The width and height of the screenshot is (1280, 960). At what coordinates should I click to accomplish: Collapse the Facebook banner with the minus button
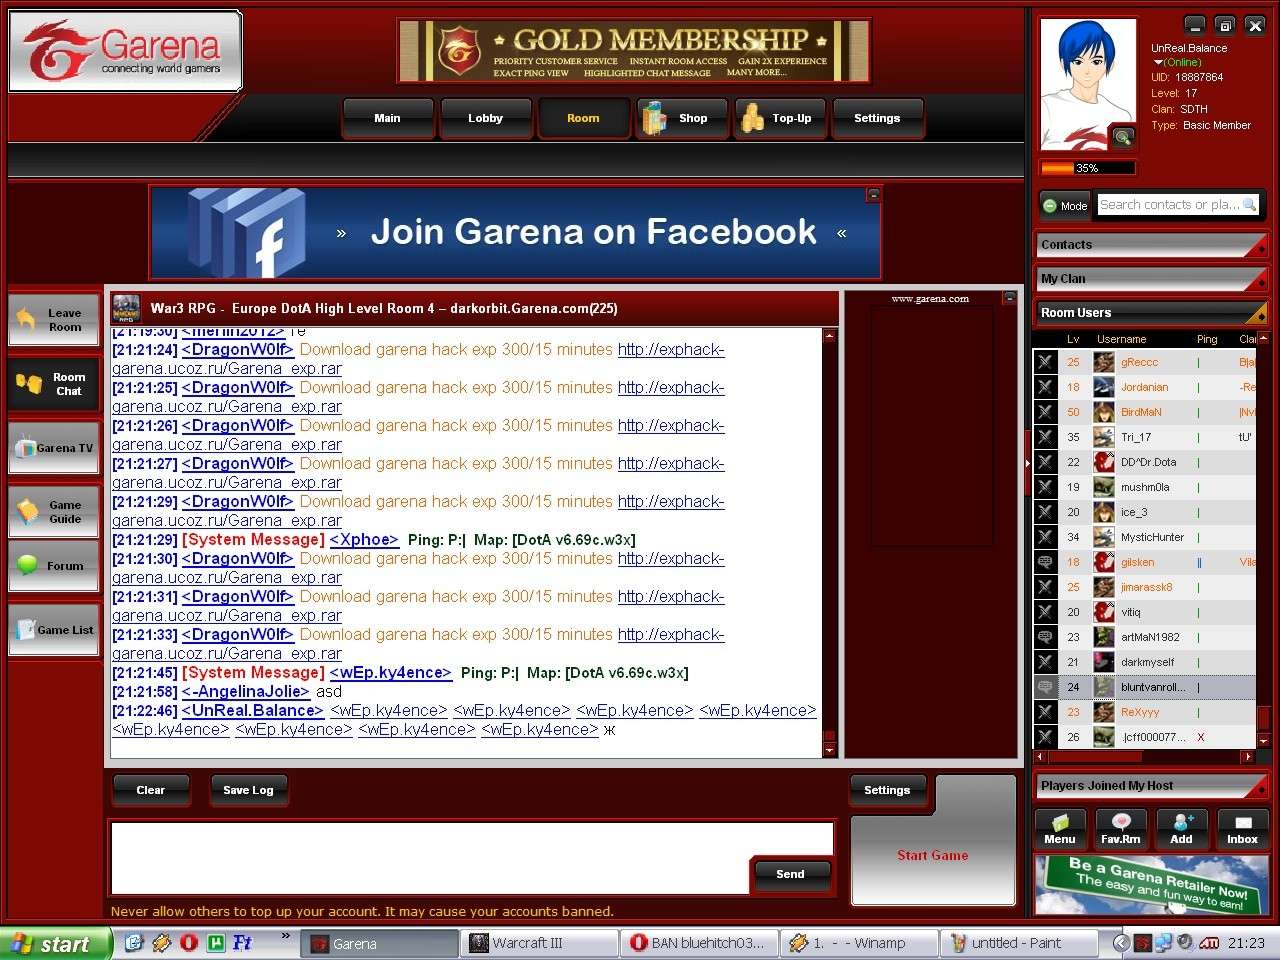873,195
